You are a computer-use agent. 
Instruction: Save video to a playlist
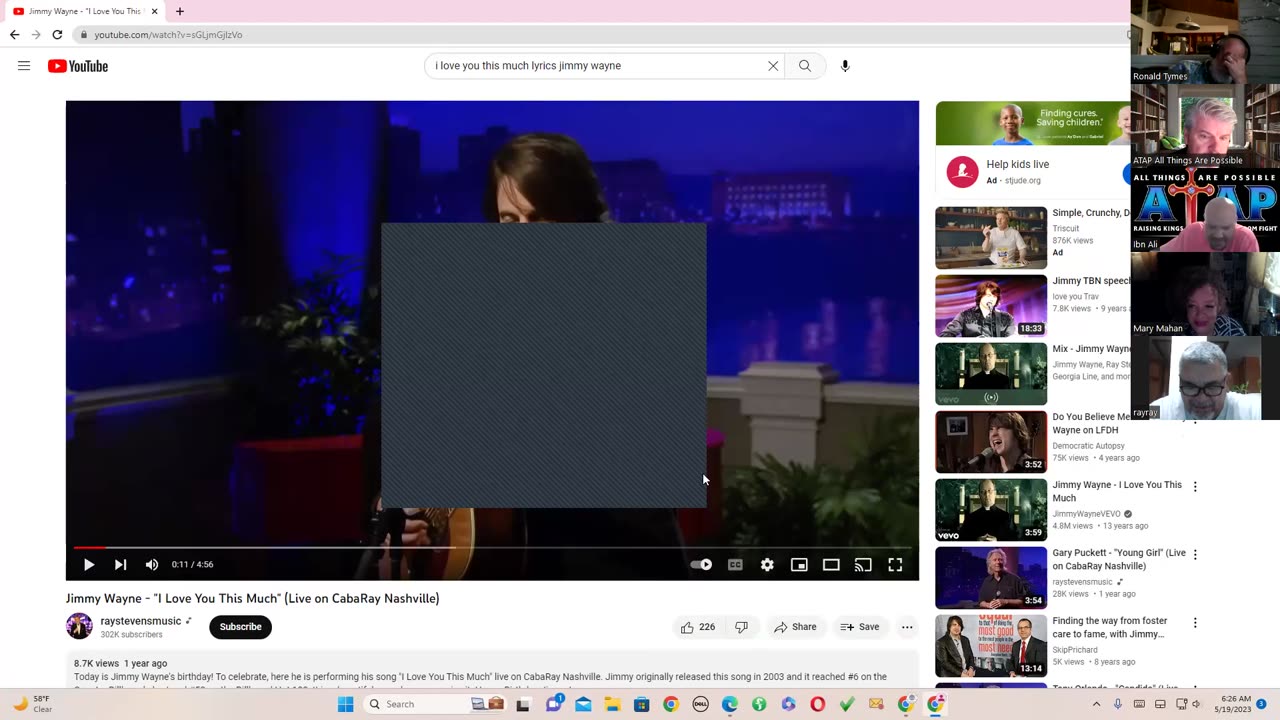pyautogui.click(x=860, y=627)
